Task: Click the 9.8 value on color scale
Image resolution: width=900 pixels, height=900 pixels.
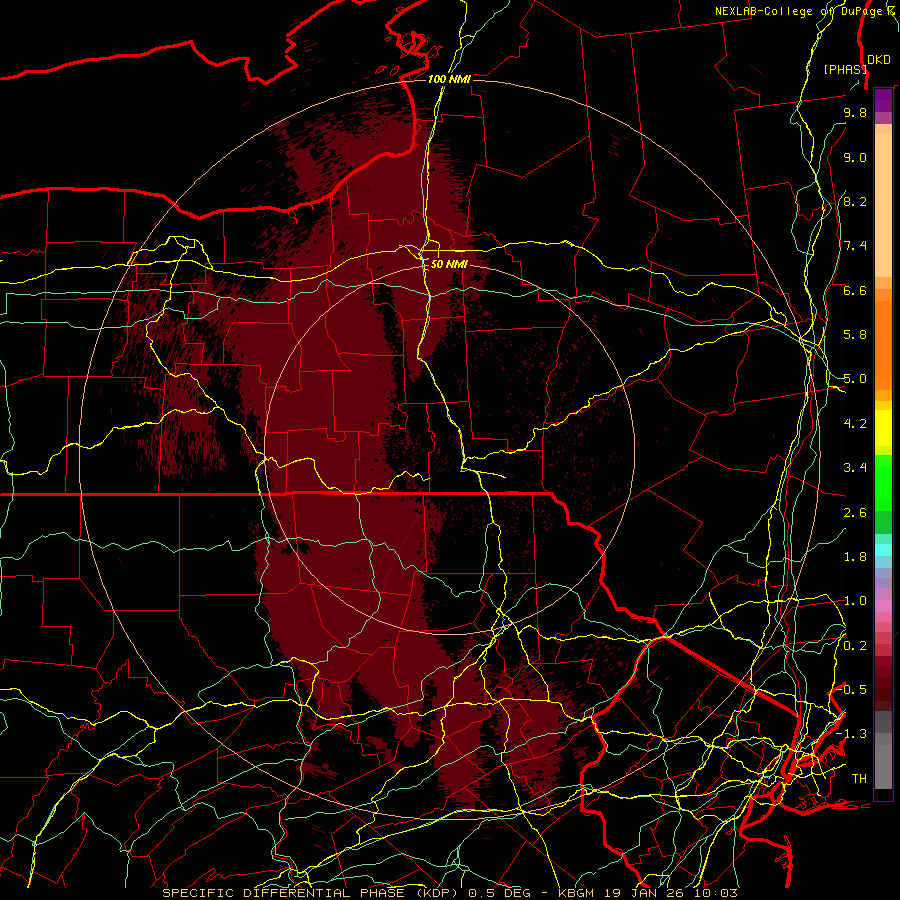Action: click(x=855, y=112)
